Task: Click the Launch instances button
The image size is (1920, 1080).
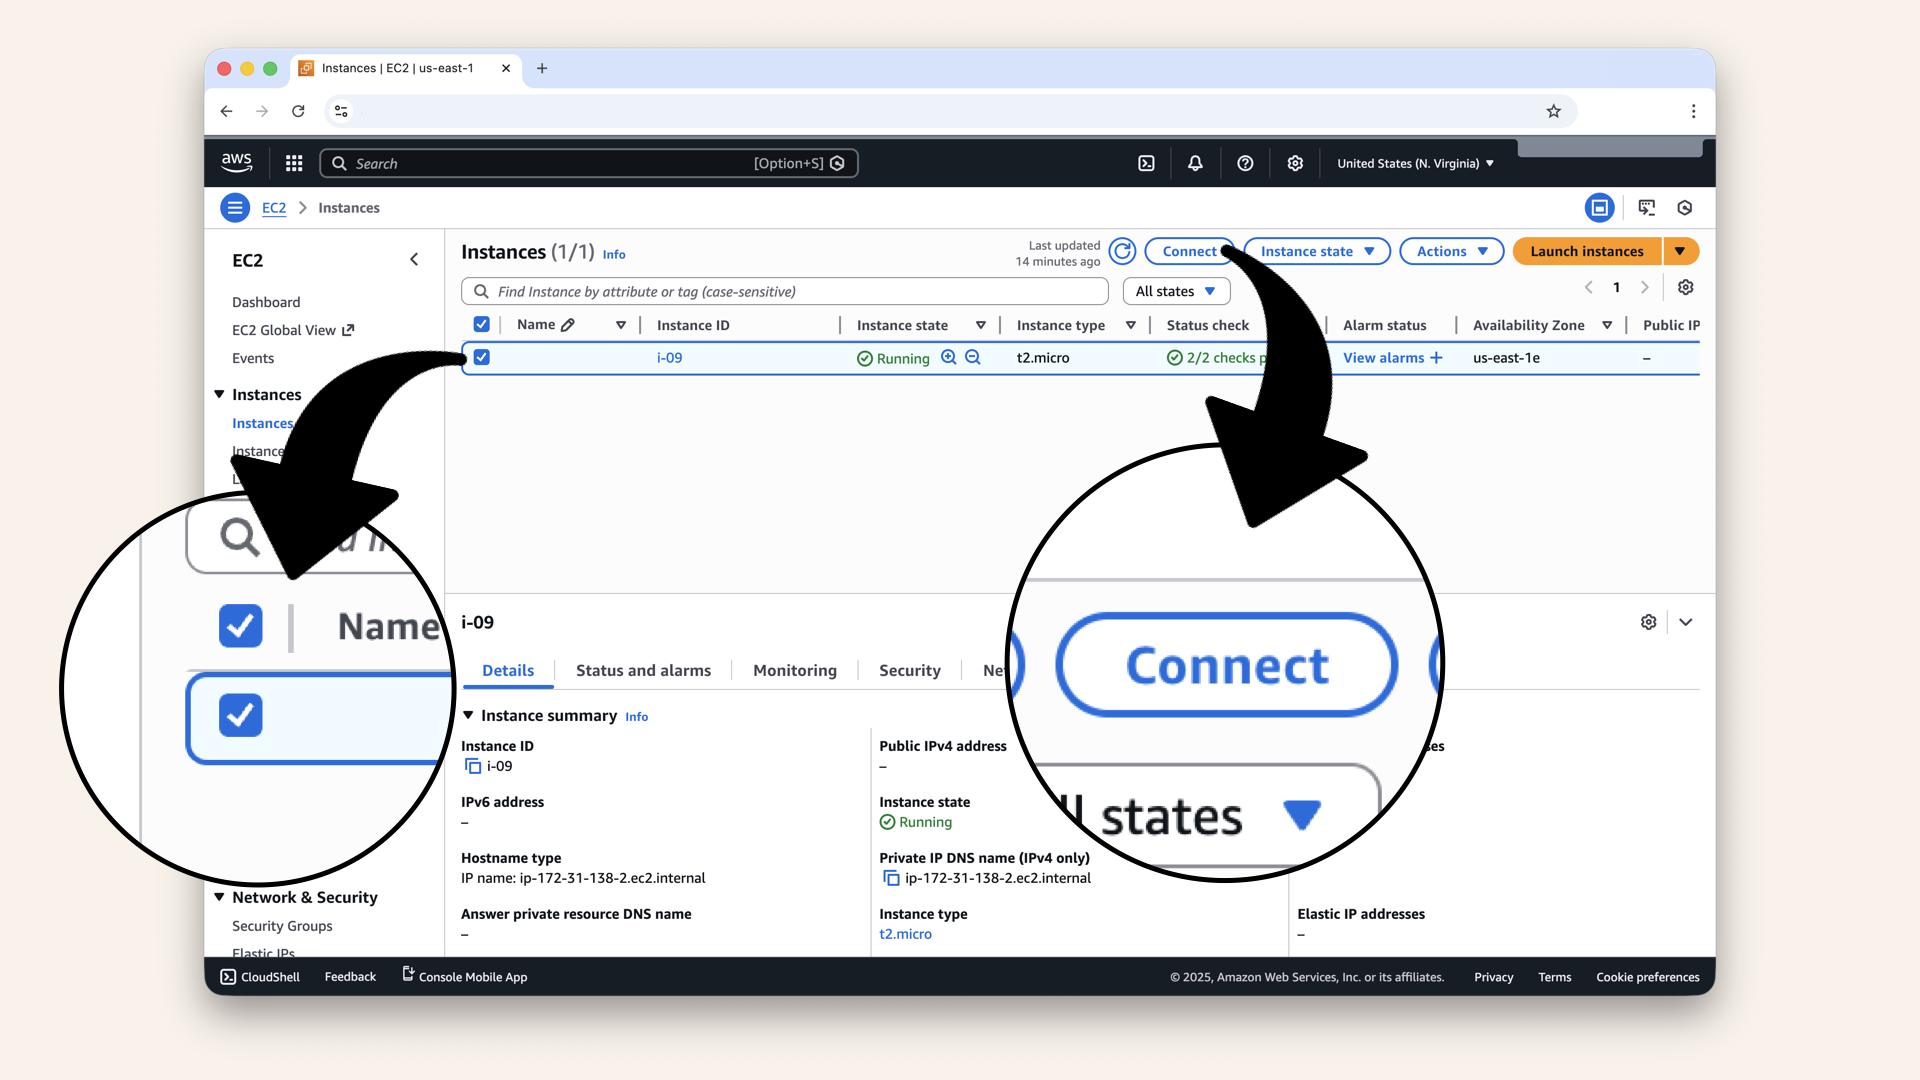Action: click(x=1585, y=251)
